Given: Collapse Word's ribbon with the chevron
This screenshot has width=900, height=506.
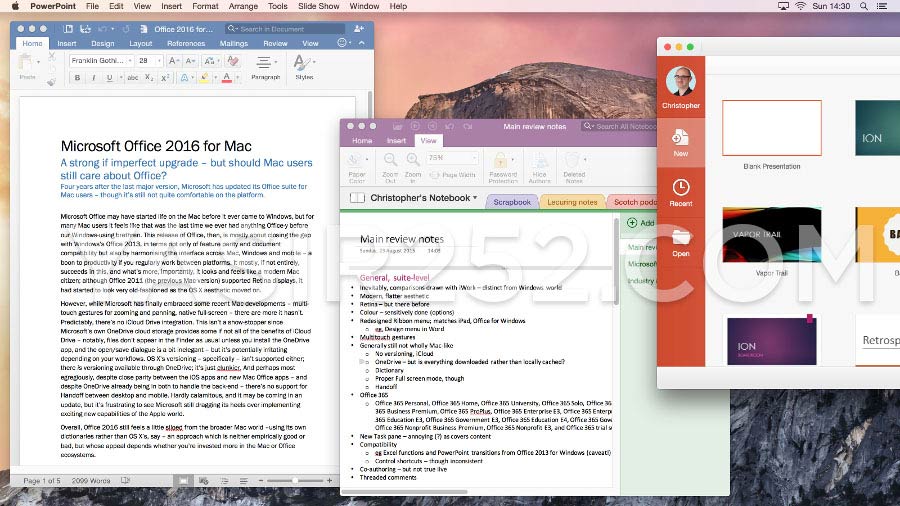Looking at the screenshot, I should pos(362,43).
